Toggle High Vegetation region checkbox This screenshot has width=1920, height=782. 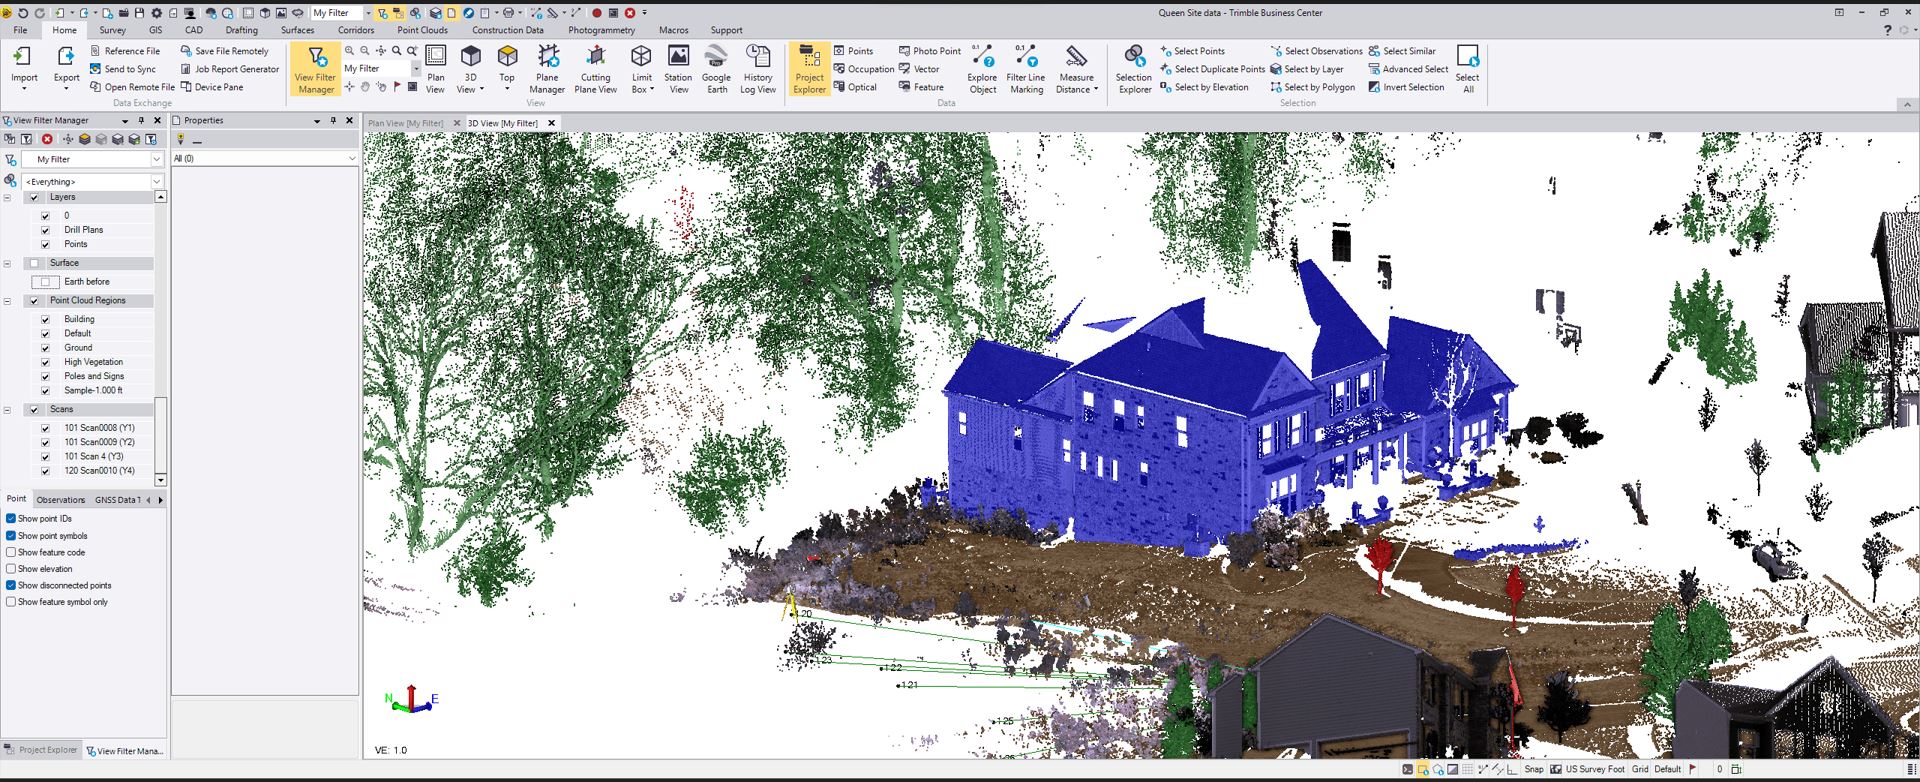(x=45, y=362)
